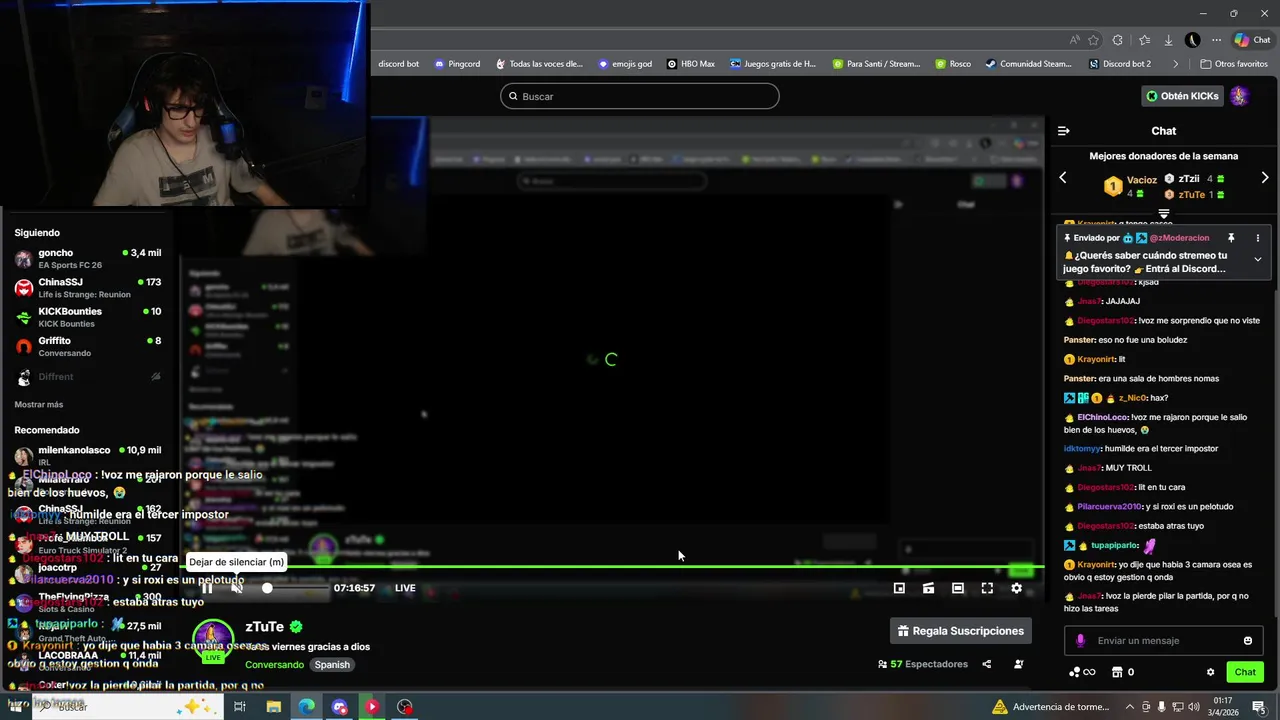
Task: Open Edge favorites list icon
Action: (1143, 40)
